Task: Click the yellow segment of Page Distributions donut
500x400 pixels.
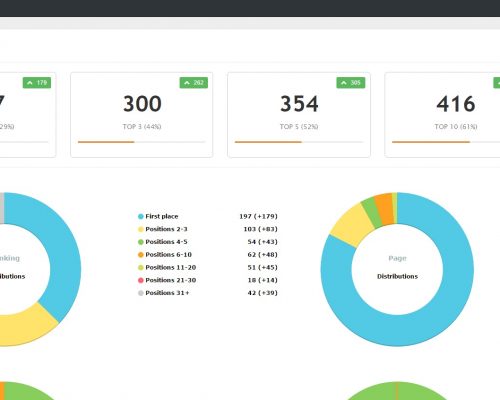Action: [350, 225]
